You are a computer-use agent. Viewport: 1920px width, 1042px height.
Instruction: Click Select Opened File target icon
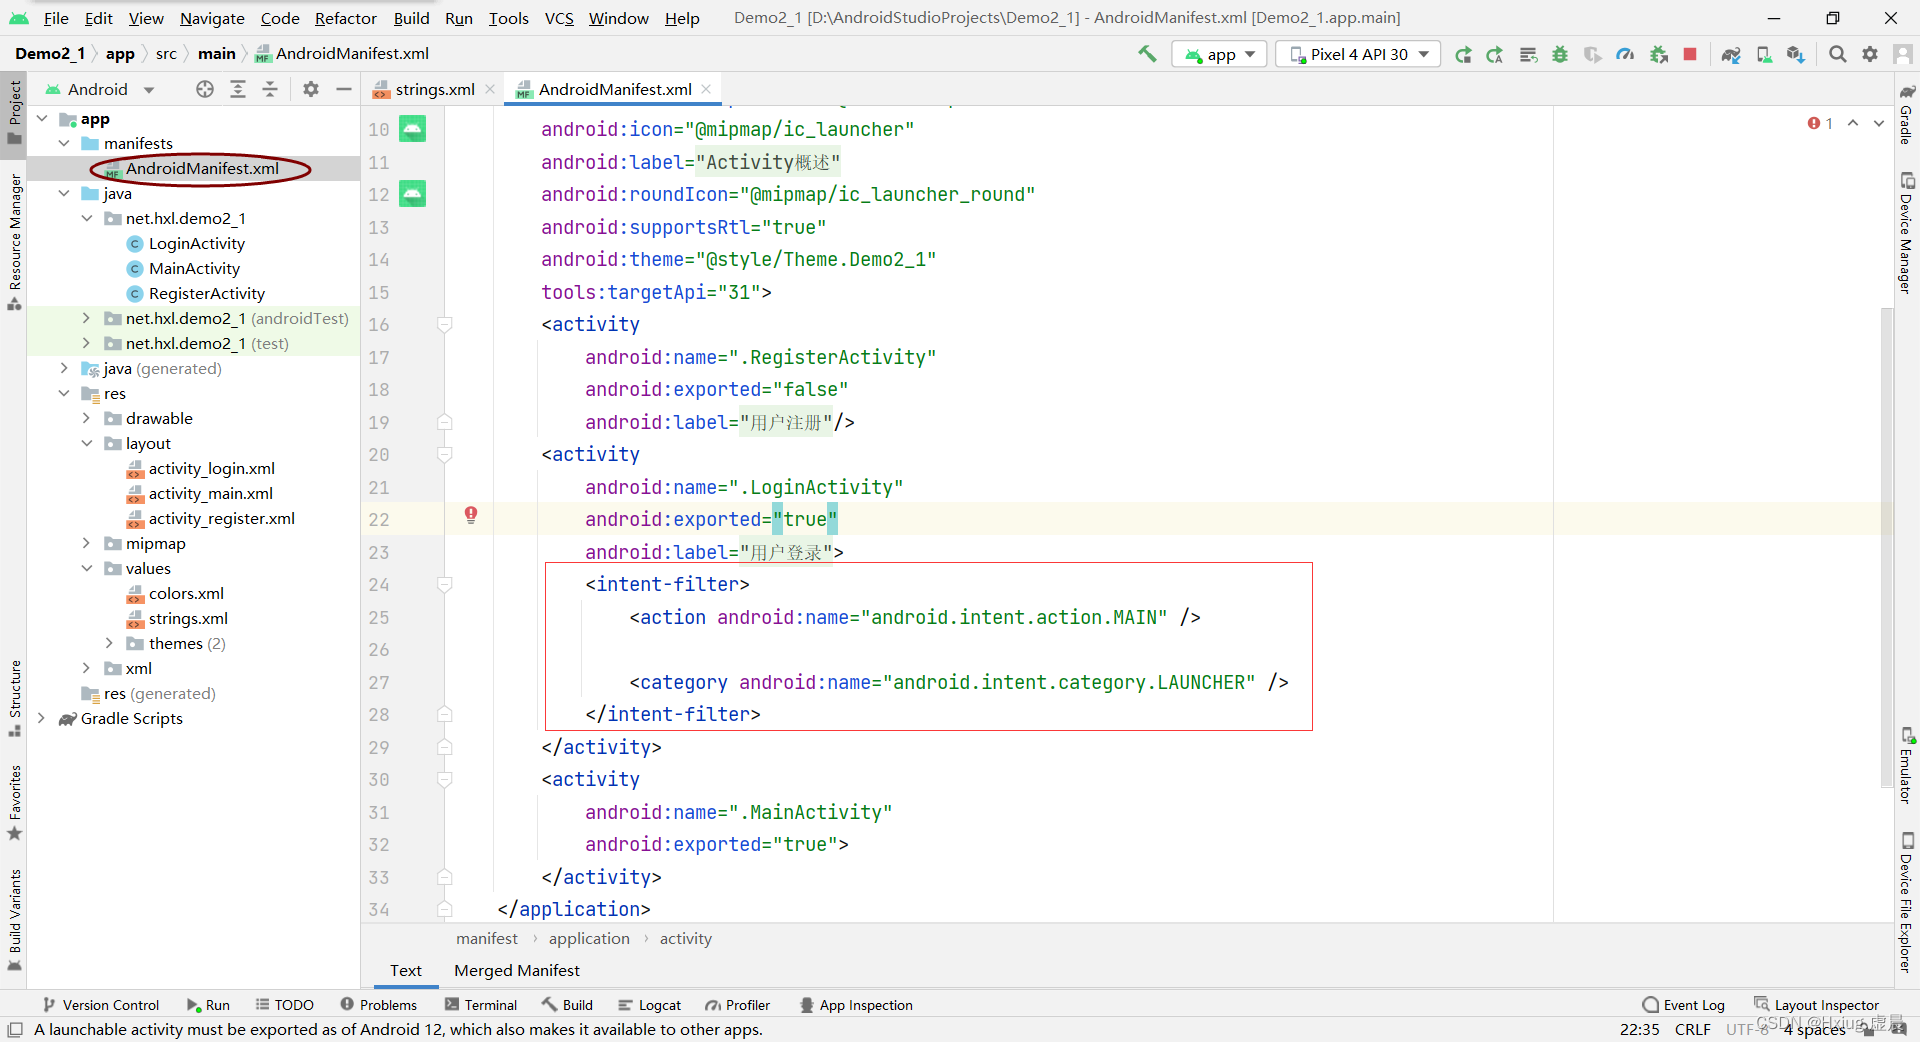click(x=205, y=89)
